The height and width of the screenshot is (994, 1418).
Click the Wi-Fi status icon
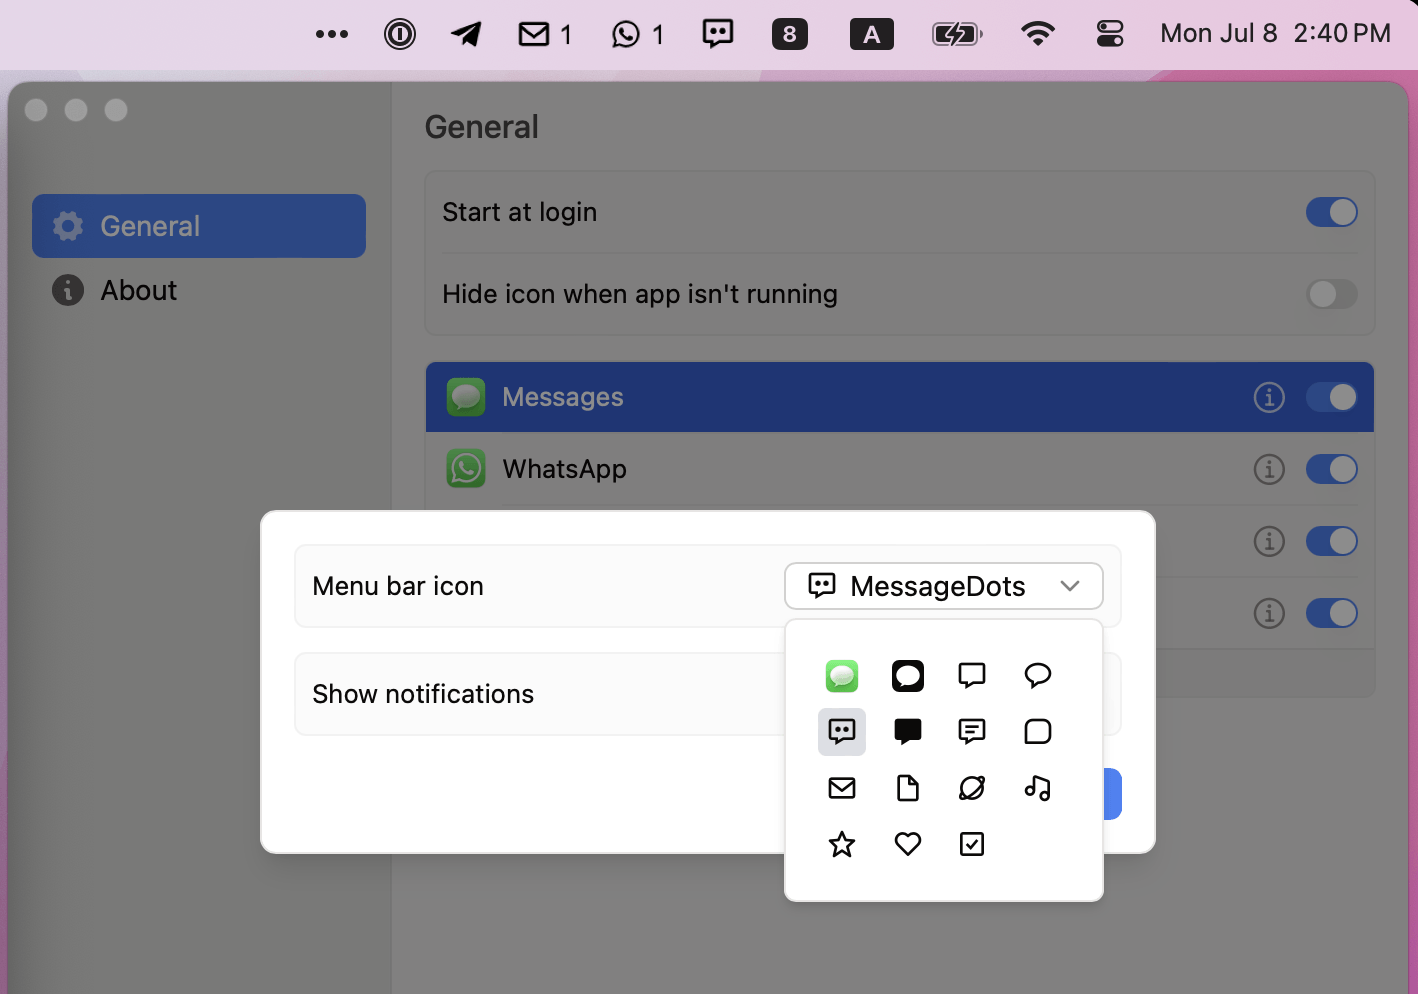1038,34
